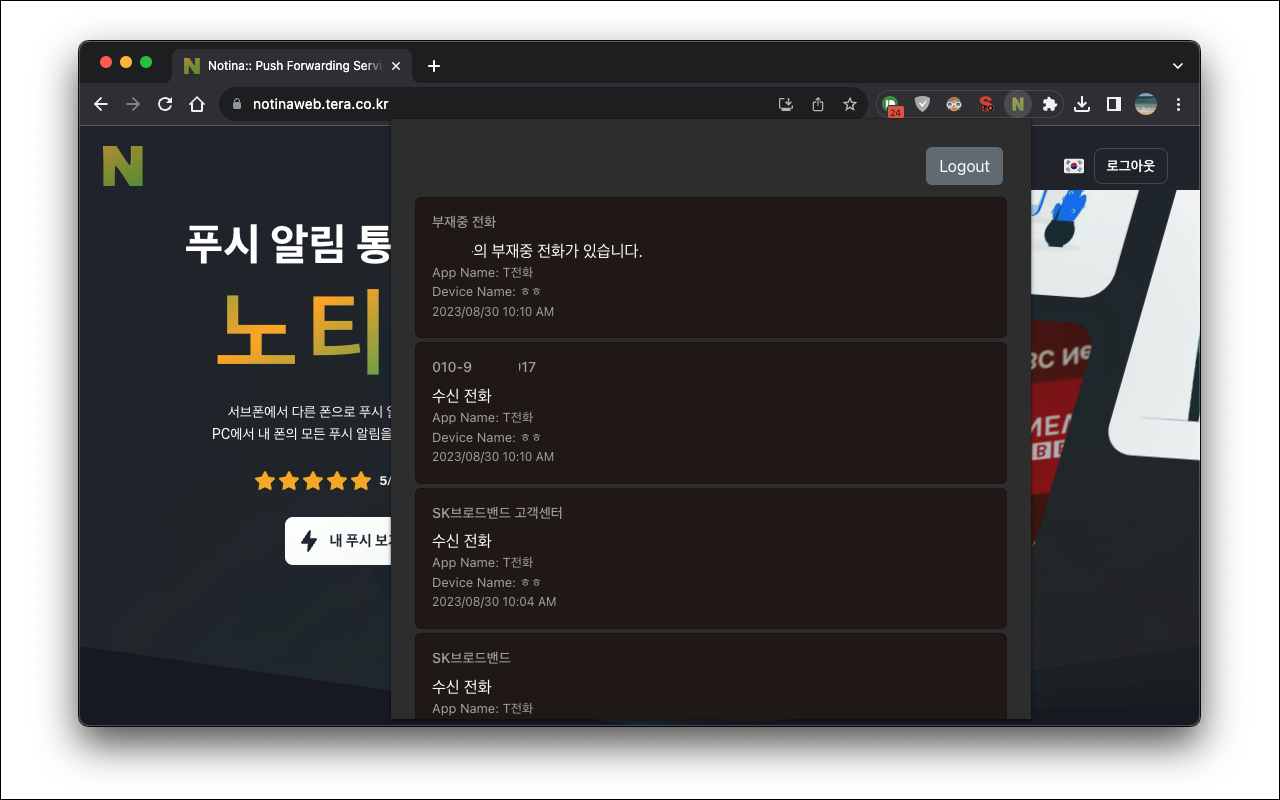The width and height of the screenshot is (1280, 800).
Task: Open the SK브로드밴드 고객센터 notification card
Action: coord(711,558)
